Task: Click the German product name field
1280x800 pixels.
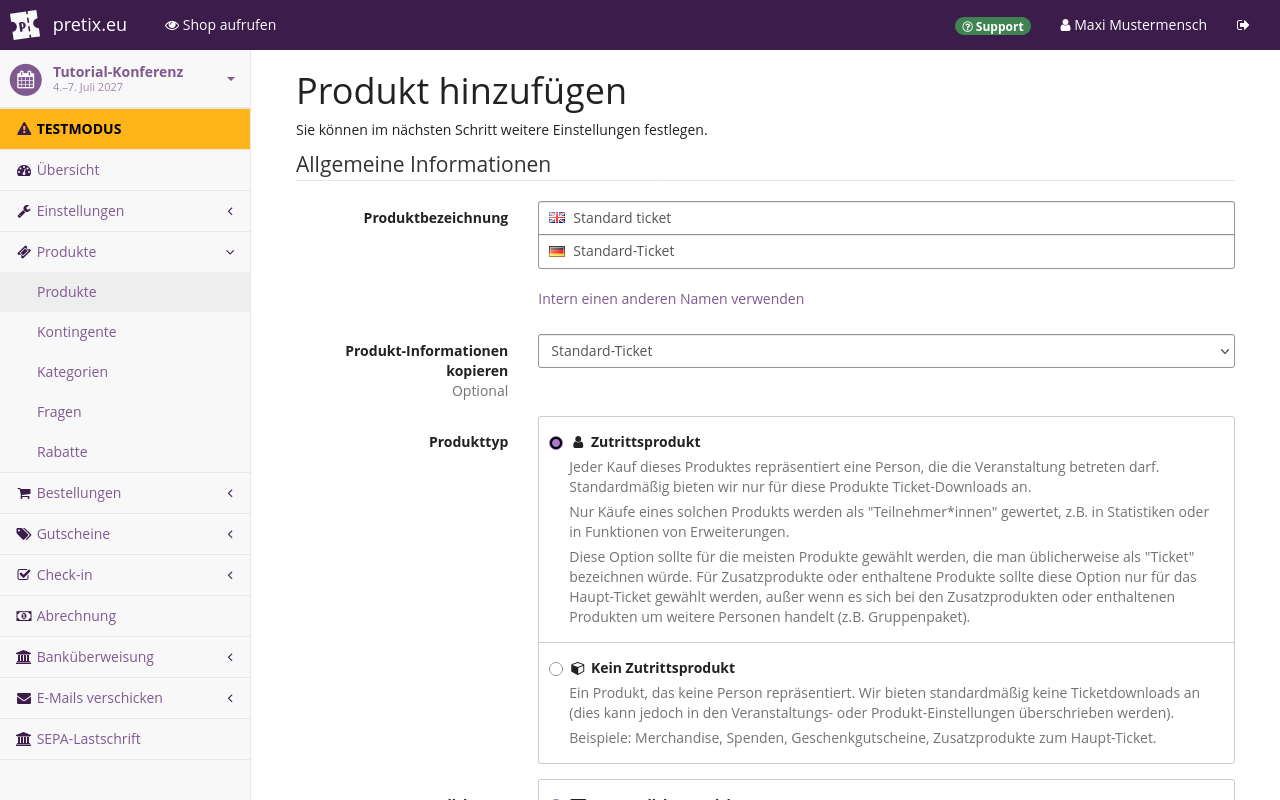Action: point(886,251)
